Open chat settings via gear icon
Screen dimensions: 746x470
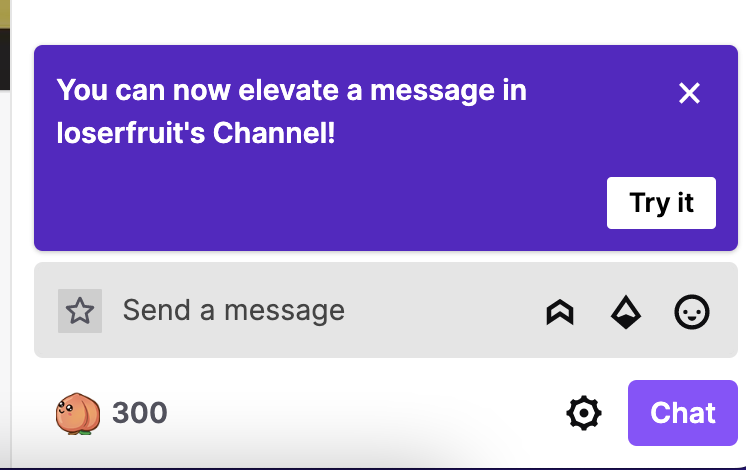tap(584, 413)
